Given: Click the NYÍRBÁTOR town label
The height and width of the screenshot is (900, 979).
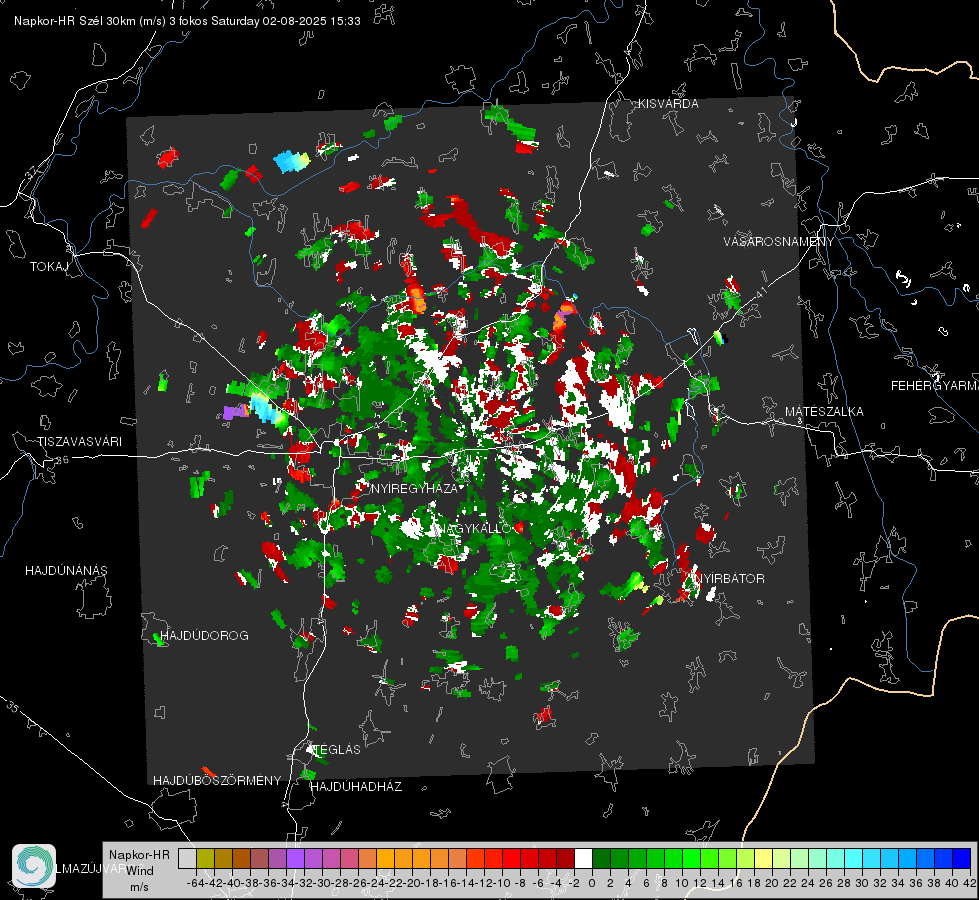Looking at the screenshot, I should (729, 579).
